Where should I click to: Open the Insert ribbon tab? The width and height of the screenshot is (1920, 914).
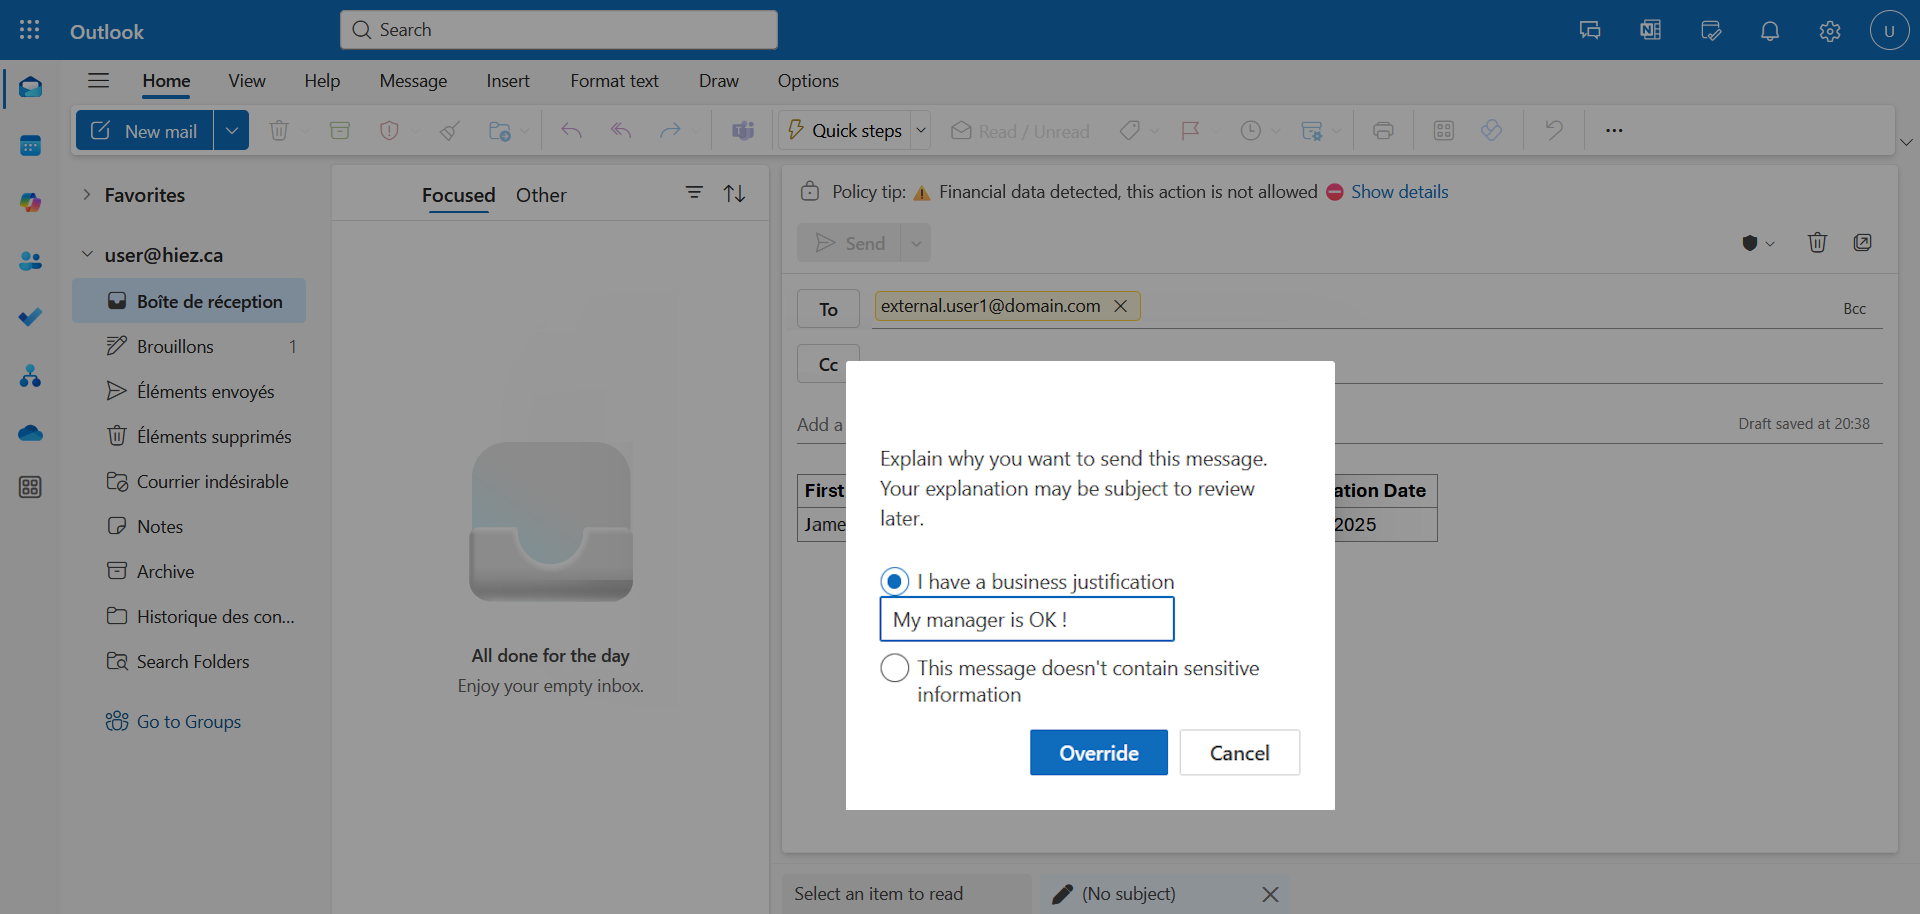507,81
